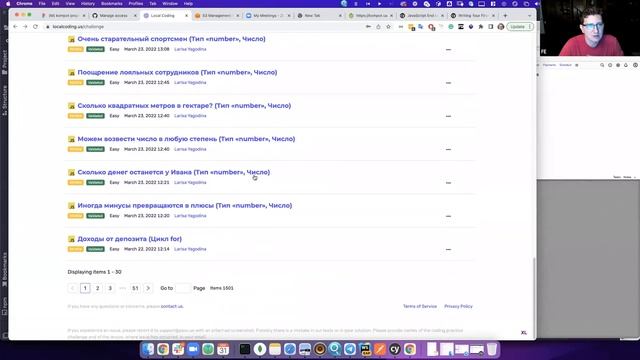This screenshot has height=360, width=640.
Task: Open Cypress 'cy' icon in dock
Action: (x=395, y=349)
